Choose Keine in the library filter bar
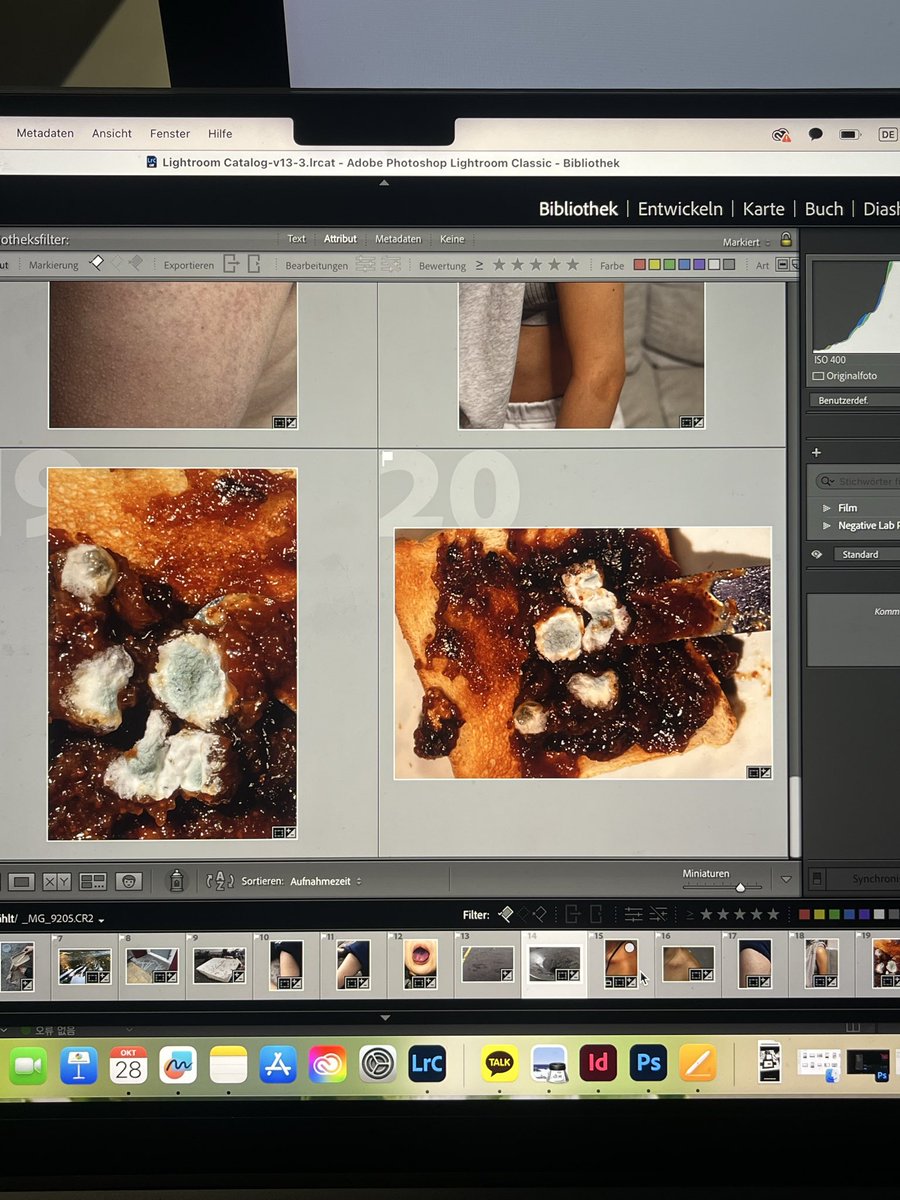Screen dimensions: 900x1200 click(452, 239)
